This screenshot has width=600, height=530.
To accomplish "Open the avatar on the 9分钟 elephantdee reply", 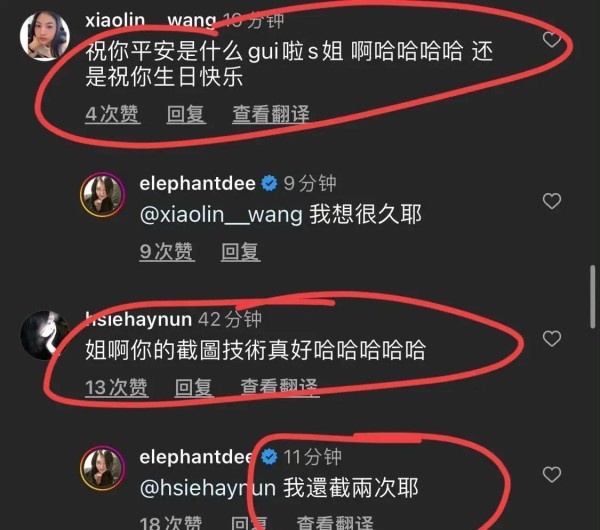I will (x=103, y=195).
